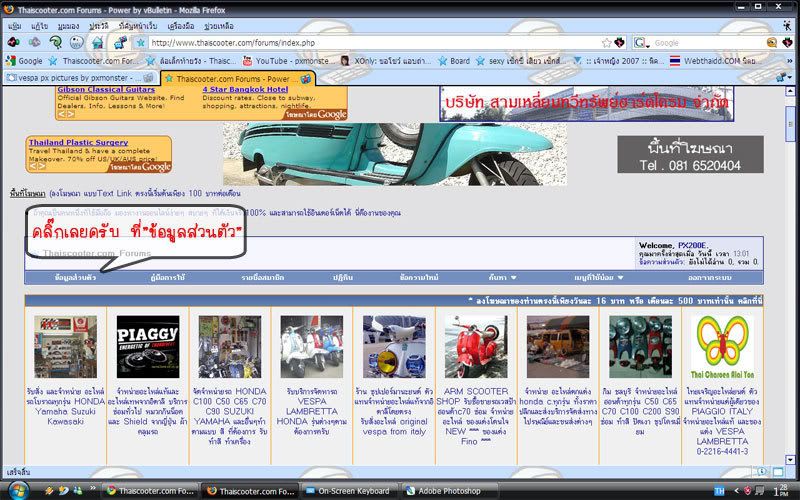This screenshot has width=800, height=500.
Task: Click the VESPA LAMBRETTA scooters thumbnail
Action: coord(312,346)
